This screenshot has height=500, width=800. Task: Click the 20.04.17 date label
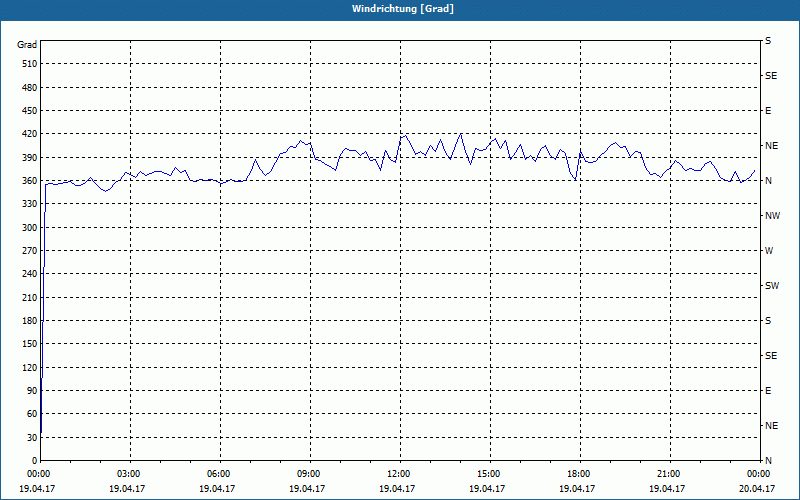pos(757,488)
